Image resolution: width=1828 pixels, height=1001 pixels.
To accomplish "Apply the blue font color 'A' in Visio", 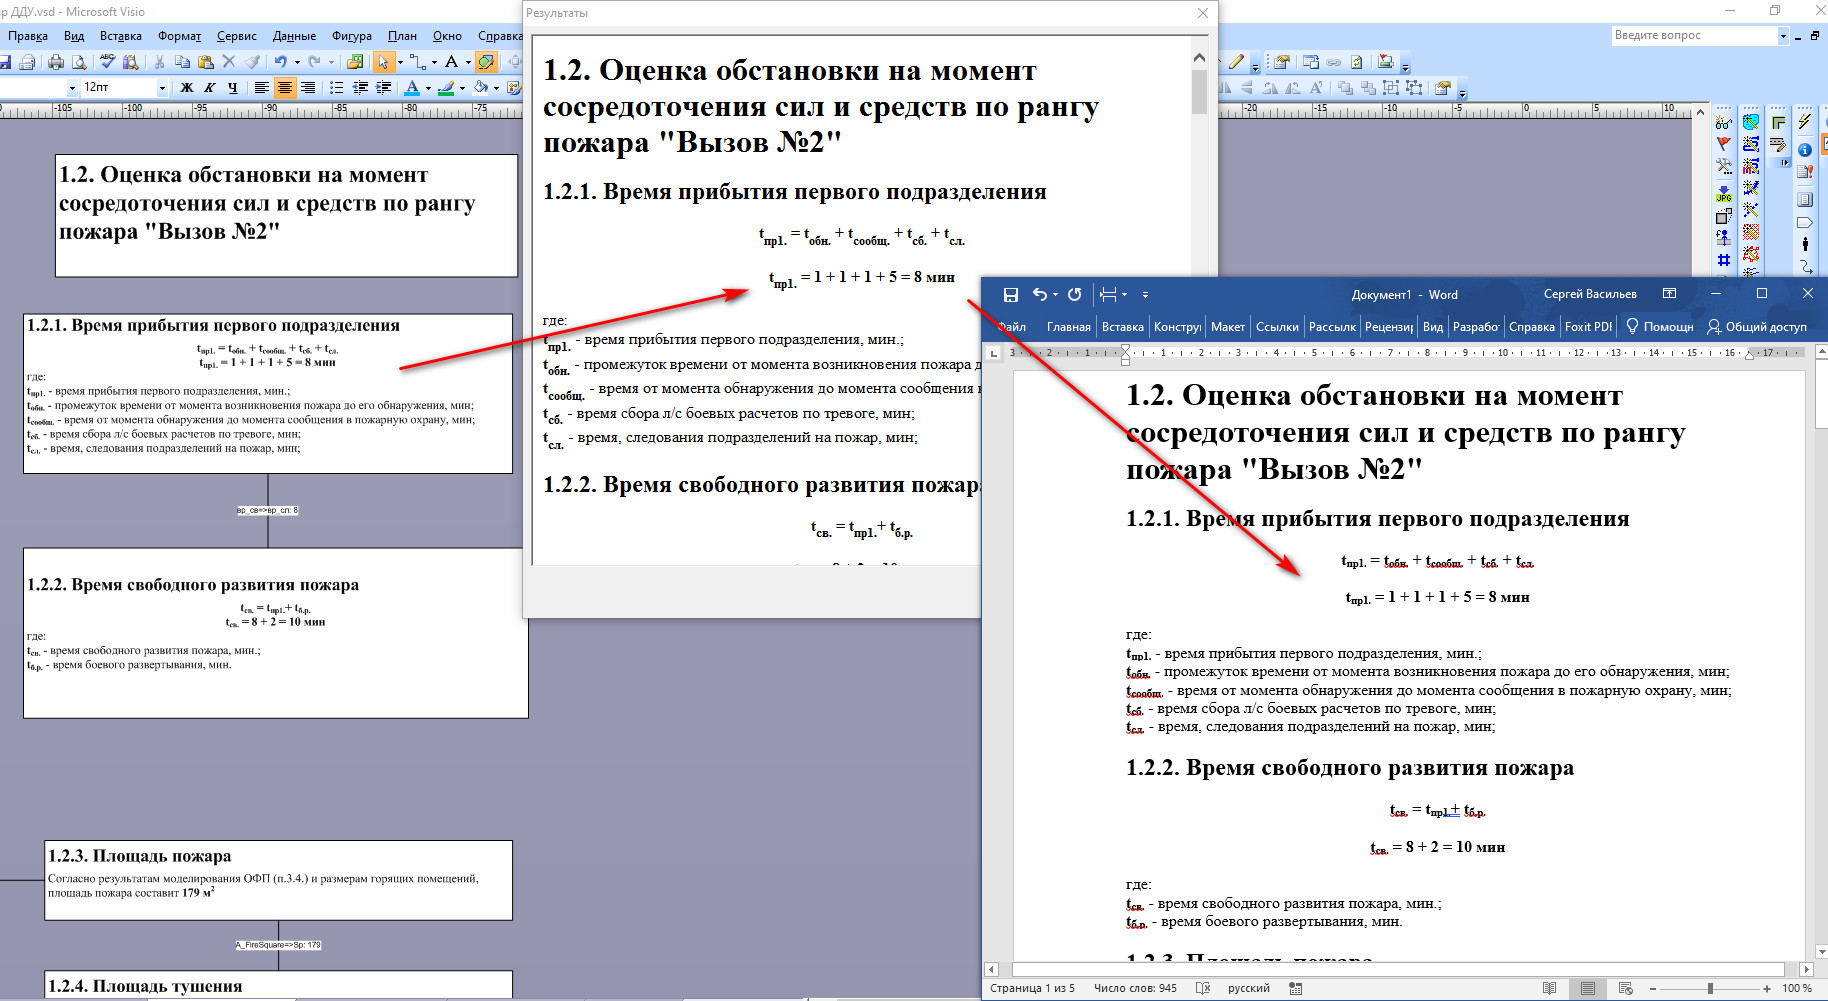I will (x=412, y=88).
